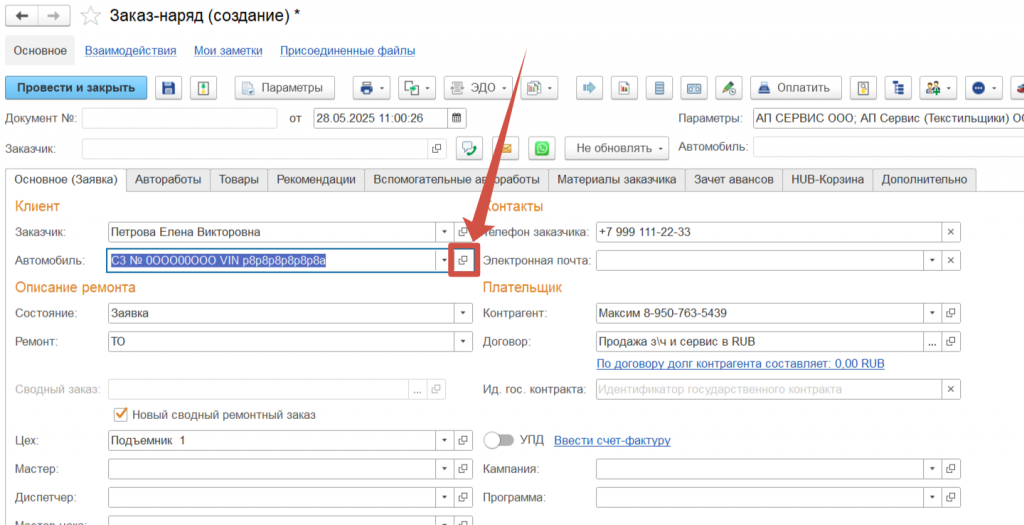Screen dimensions: 1024x525
Task: Toggle the Новый сводный ремонтный заказ checkbox
Action: (x=121, y=414)
